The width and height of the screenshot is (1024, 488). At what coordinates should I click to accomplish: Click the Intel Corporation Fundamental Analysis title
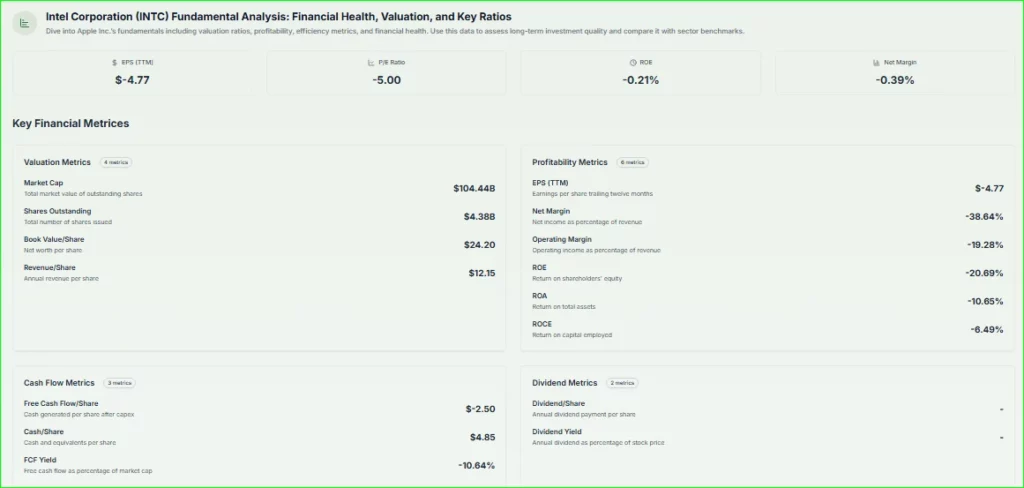tap(278, 17)
